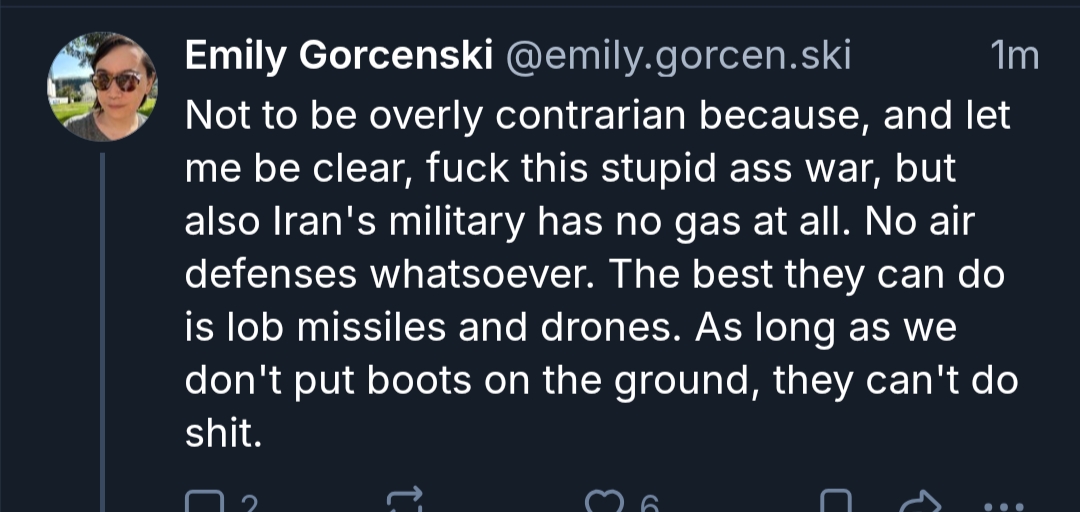This screenshot has height=512, width=1080.
Task: Open Emily Gorcenski's profile picture
Action: [102, 86]
